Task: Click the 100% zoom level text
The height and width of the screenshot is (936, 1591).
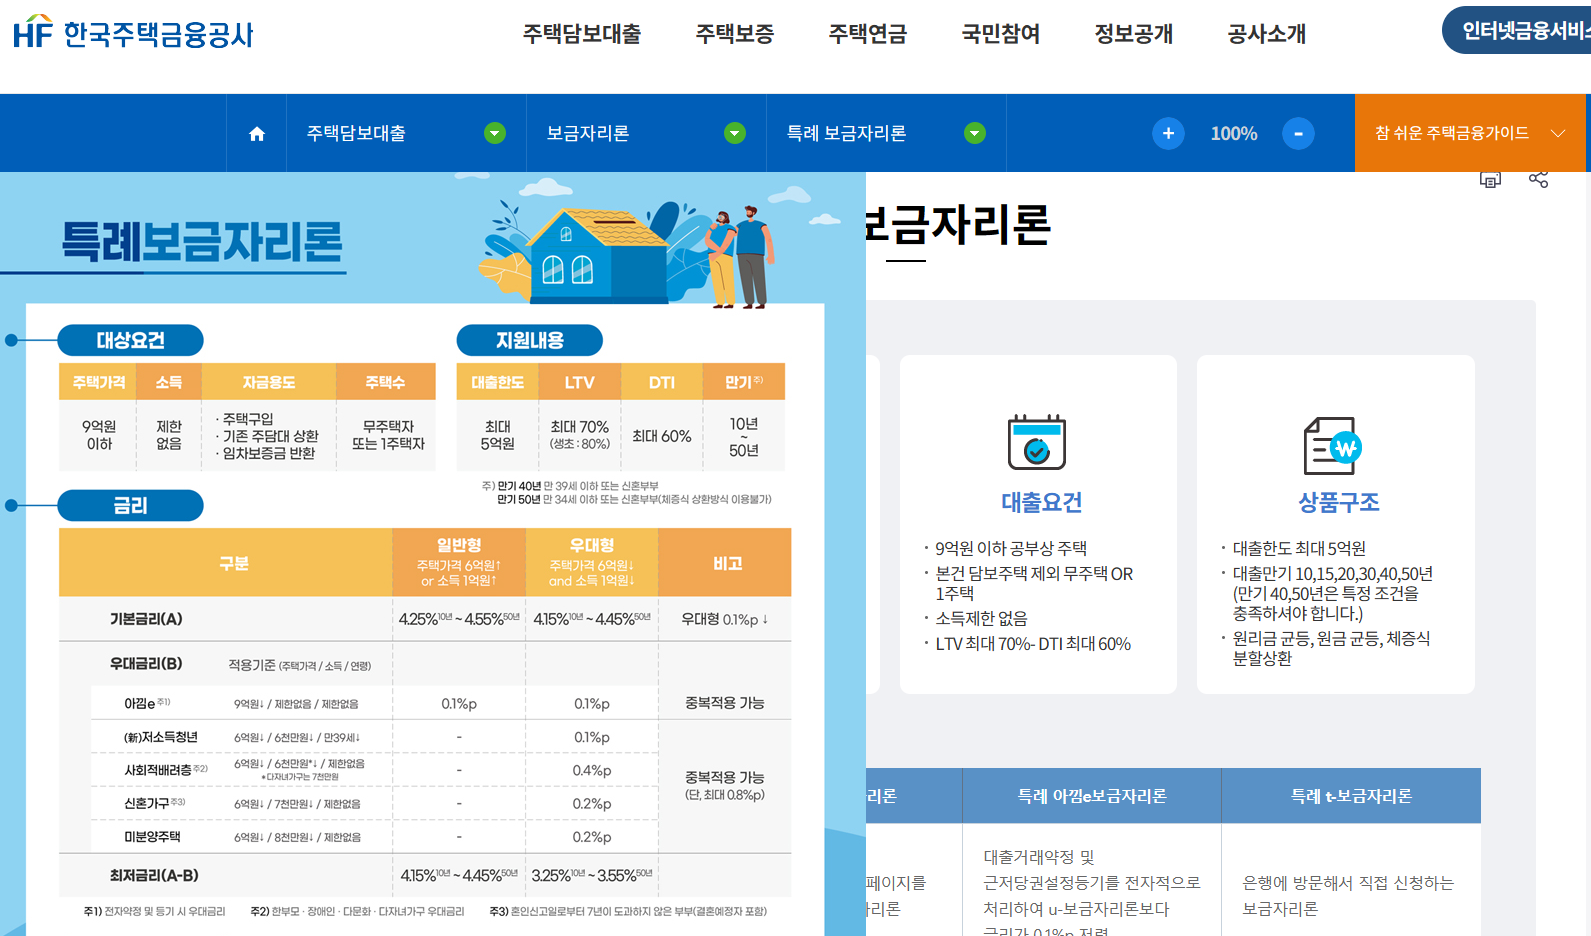Action: [1234, 133]
